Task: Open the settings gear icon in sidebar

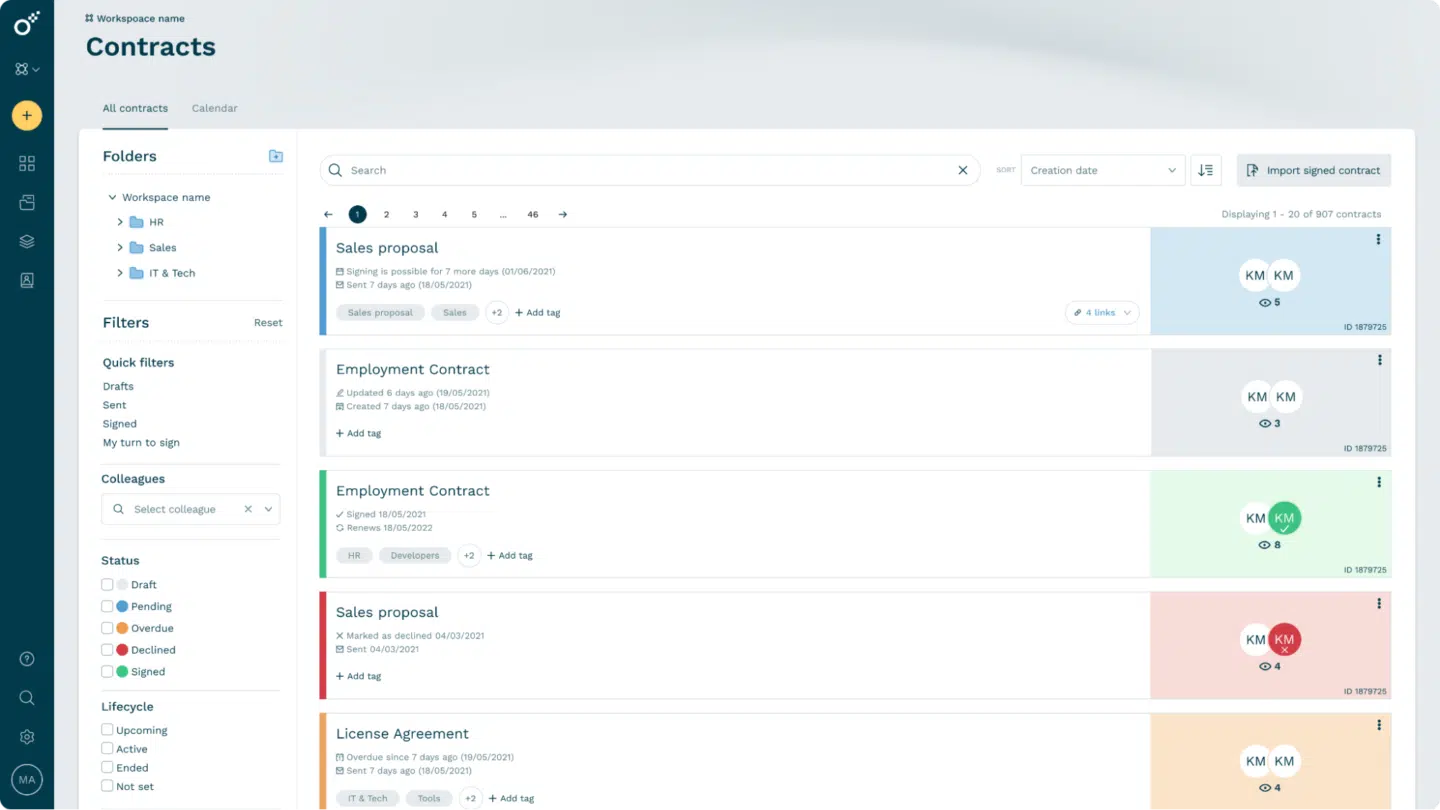Action: (x=27, y=737)
